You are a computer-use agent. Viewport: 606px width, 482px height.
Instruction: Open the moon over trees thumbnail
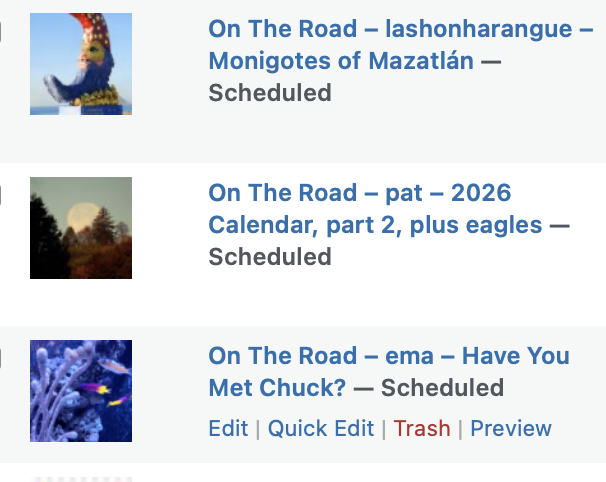81,228
